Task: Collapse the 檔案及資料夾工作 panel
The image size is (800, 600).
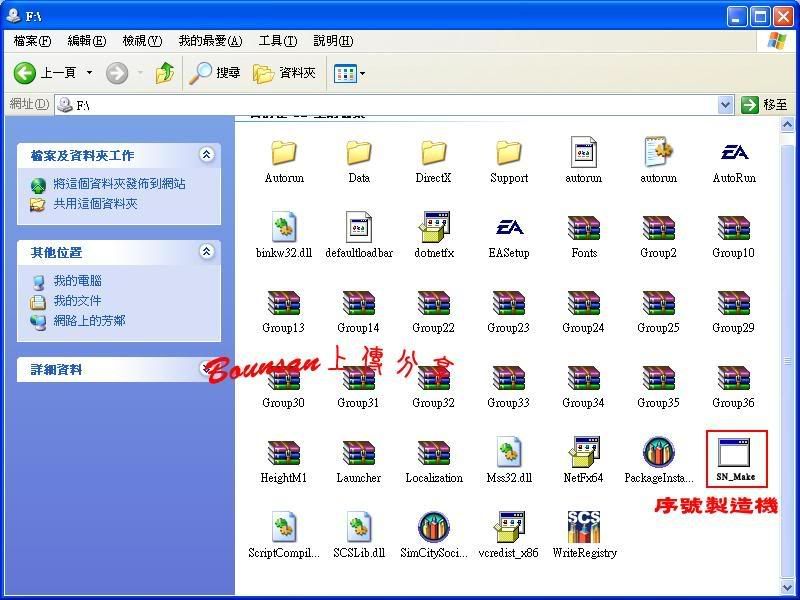Action: 207,155
